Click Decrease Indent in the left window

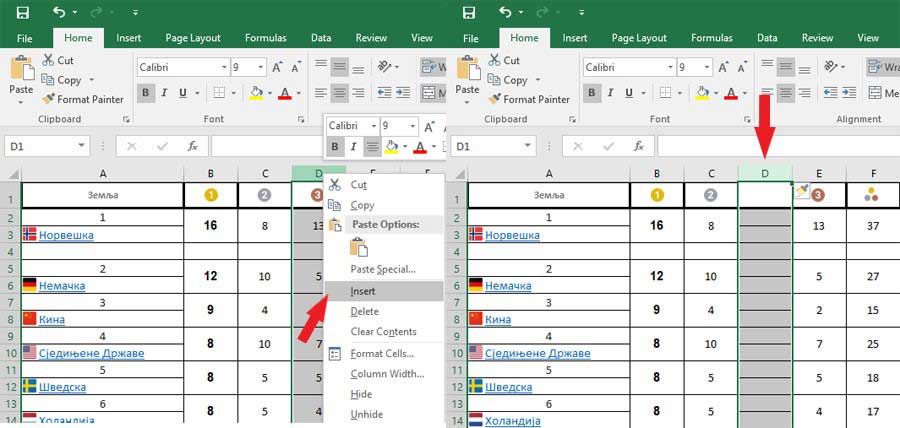tap(384, 92)
